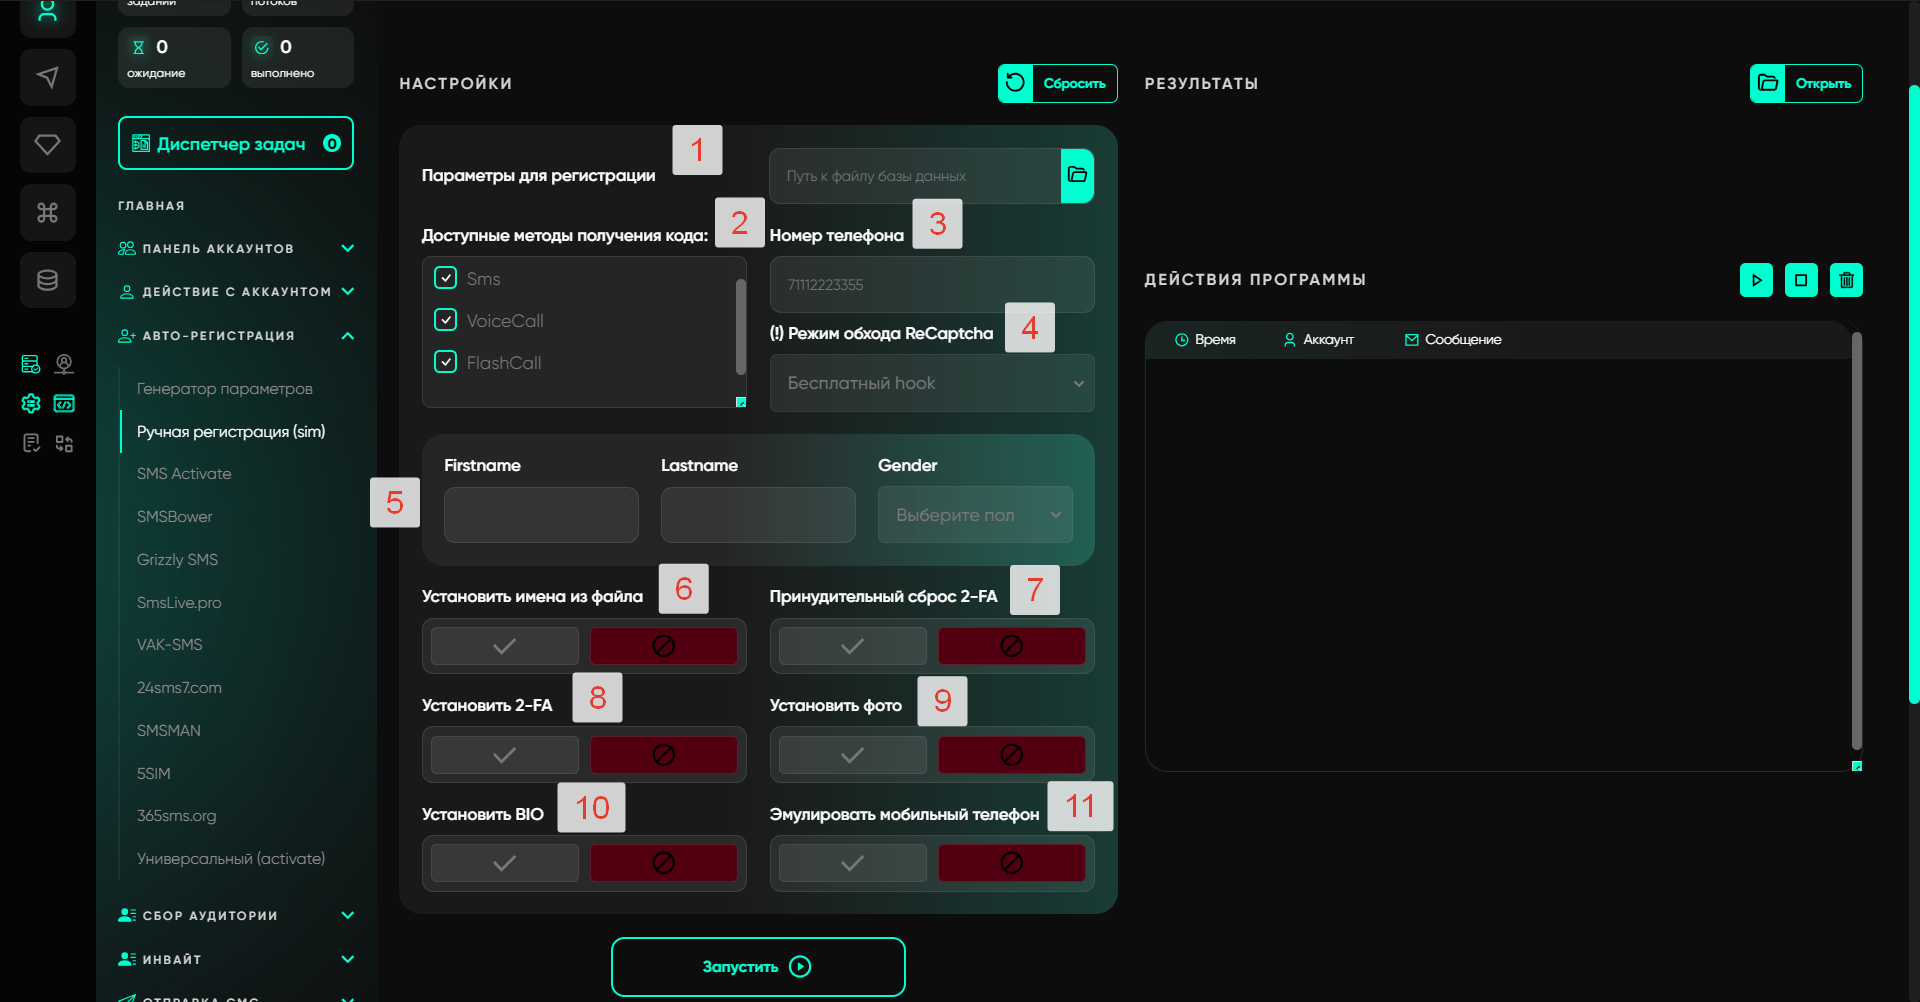Viewport: 1920px width, 1002px height.
Task: Toggle the FlashCall checkbox
Action: pyautogui.click(x=446, y=362)
